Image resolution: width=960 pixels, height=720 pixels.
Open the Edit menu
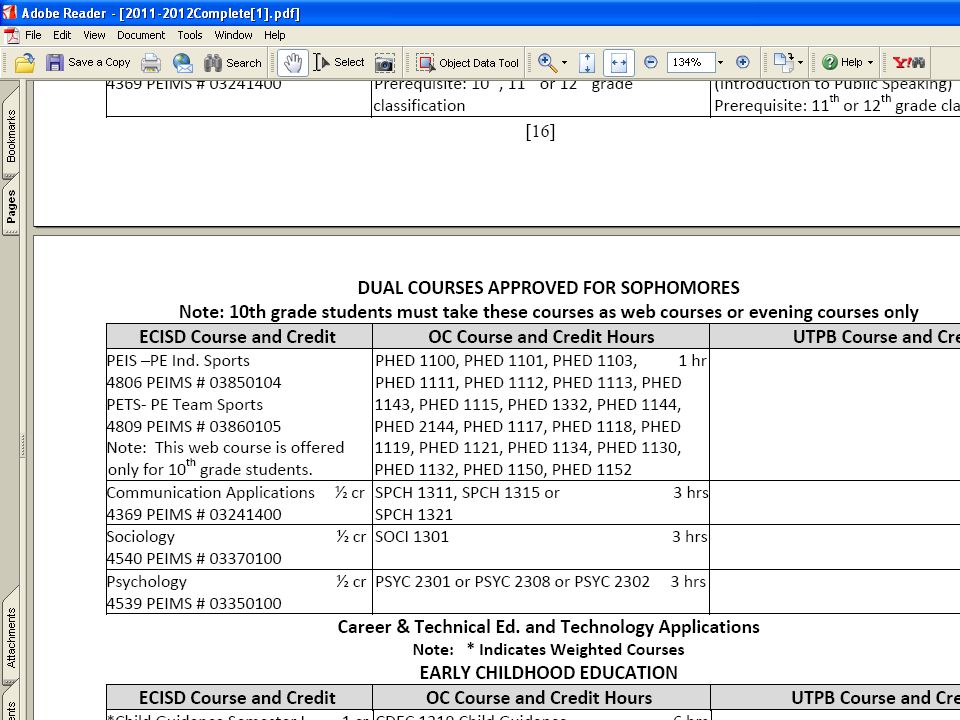coord(62,35)
